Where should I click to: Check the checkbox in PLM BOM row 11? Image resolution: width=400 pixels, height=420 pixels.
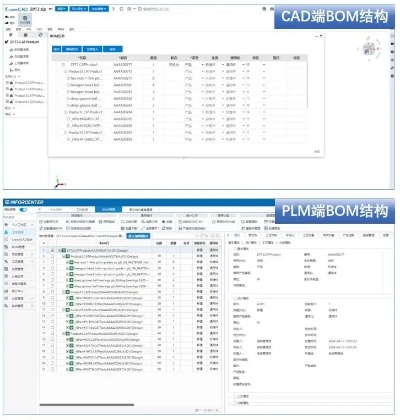(52, 309)
